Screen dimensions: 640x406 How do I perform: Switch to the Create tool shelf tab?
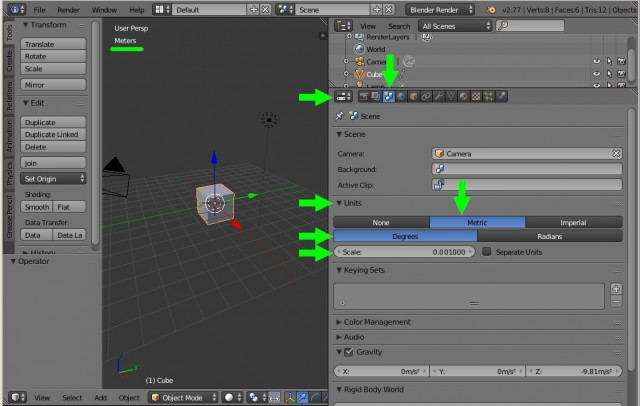[9, 61]
